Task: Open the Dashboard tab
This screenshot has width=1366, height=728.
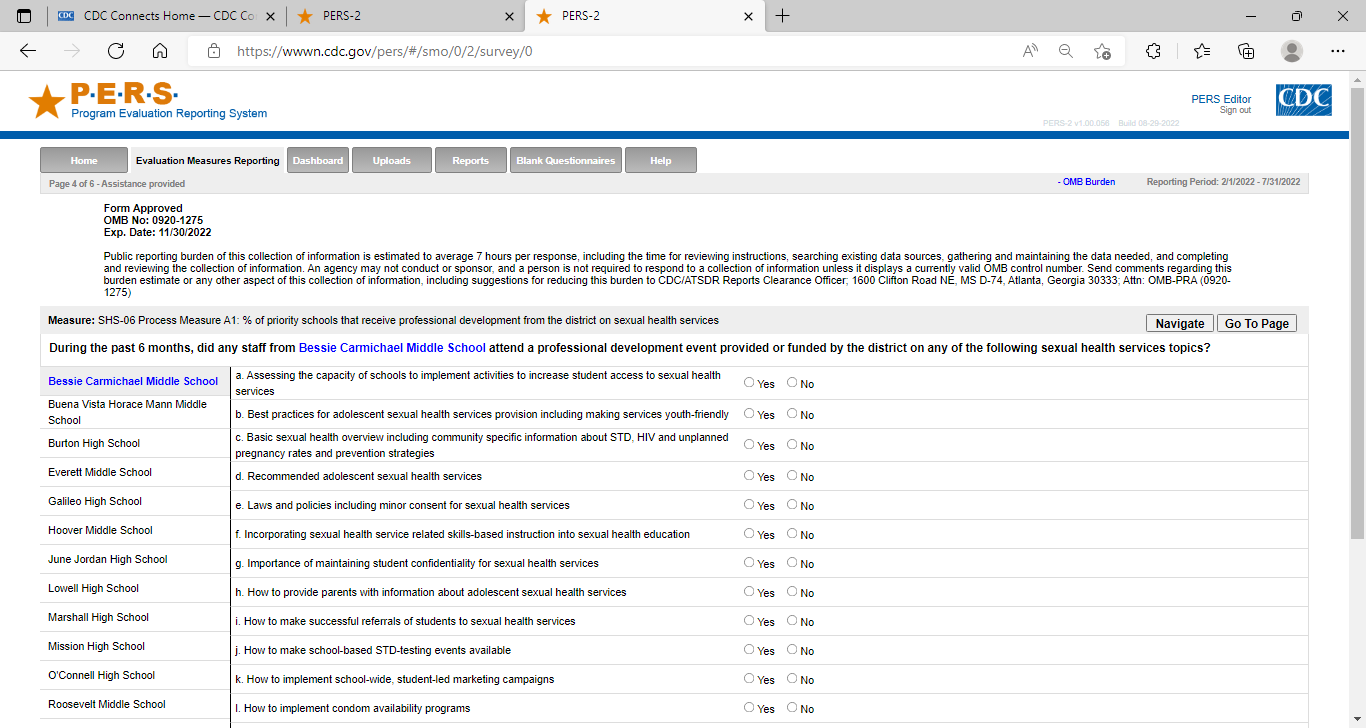Action: point(318,160)
